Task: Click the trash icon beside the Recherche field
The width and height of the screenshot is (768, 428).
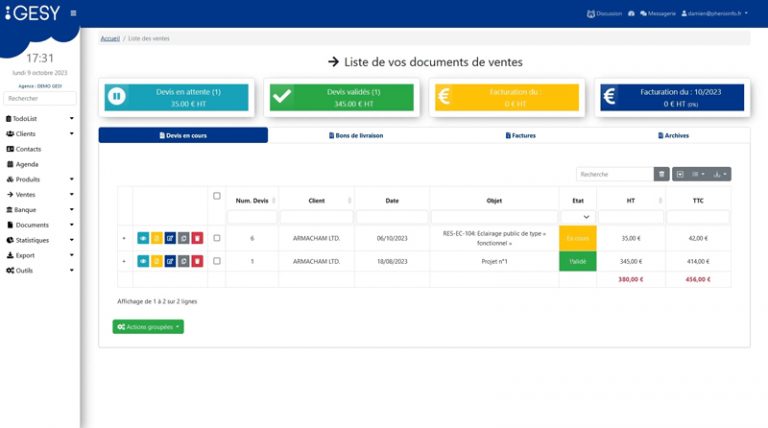Action: (661, 174)
